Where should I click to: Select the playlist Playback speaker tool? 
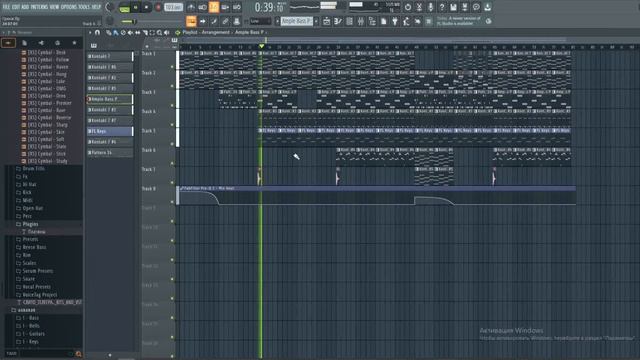point(167,32)
